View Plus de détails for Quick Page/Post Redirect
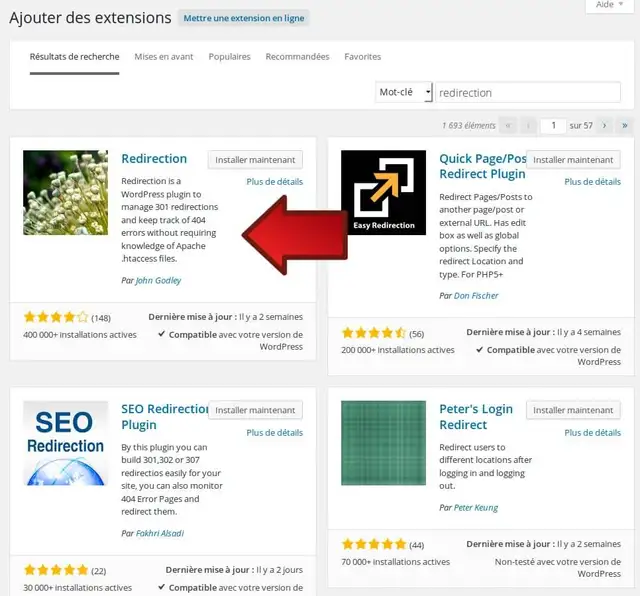The width and height of the screenshot is (640, 596). click(x=592, y=182)
